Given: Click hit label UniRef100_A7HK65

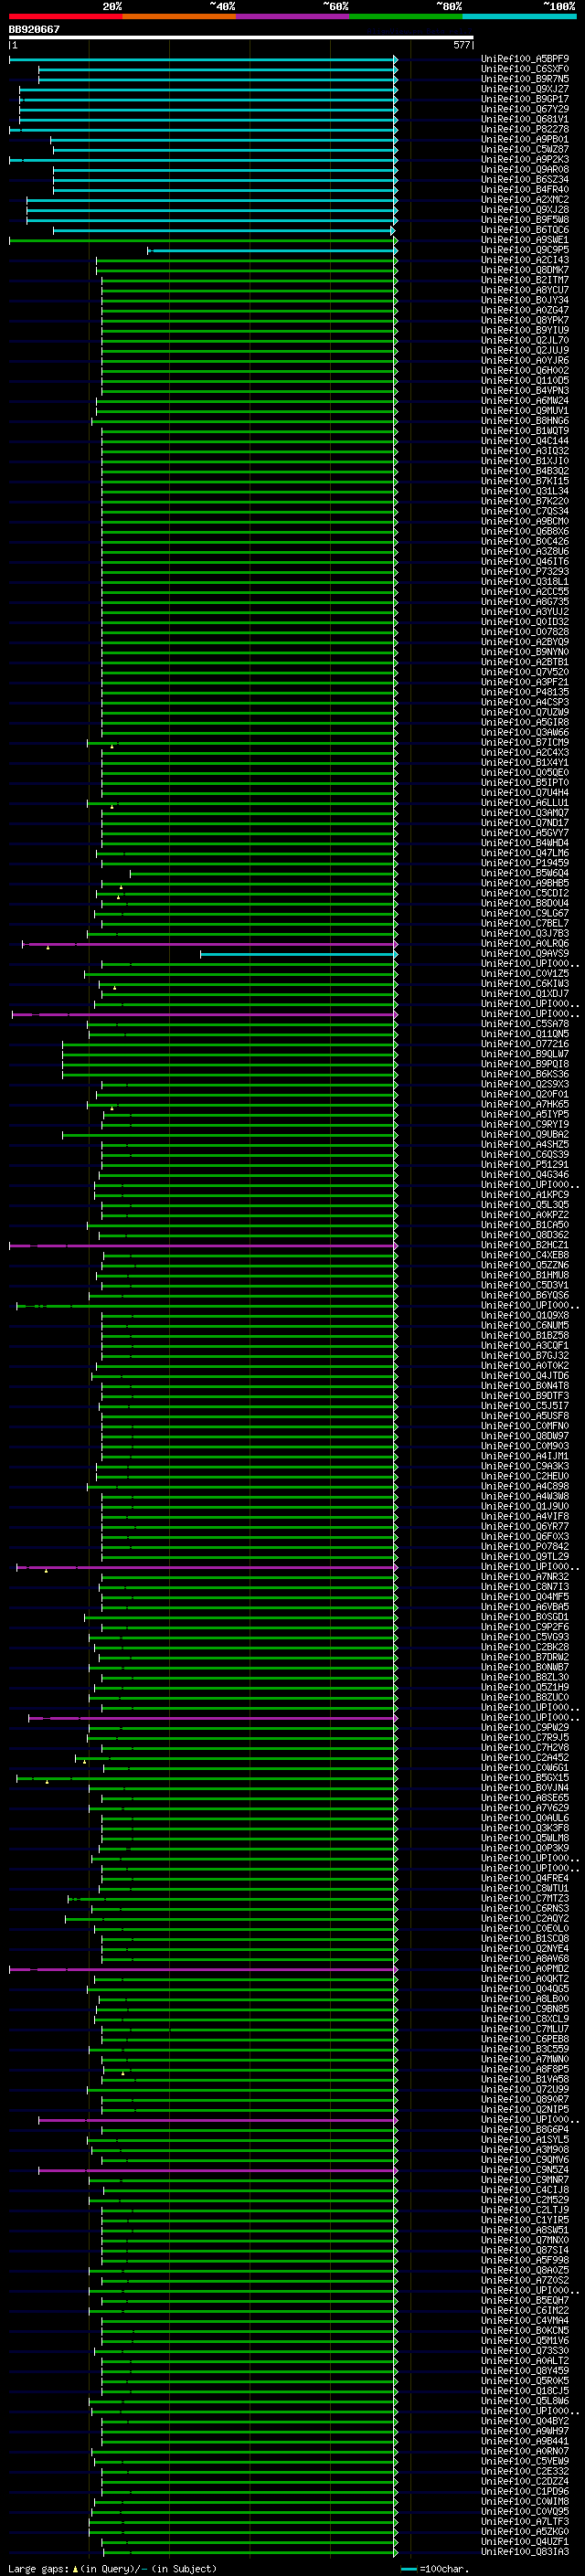Looking at the screenshot, I should pos(525,1104).
